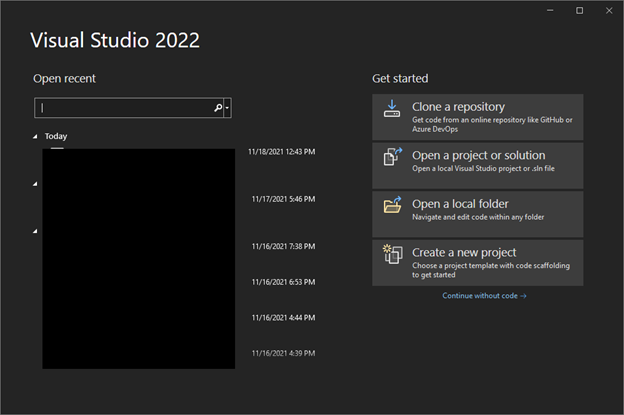Click the Clone a repository download icon
Image resolution: width=624 pixels, height=415 pixels.
392,109
